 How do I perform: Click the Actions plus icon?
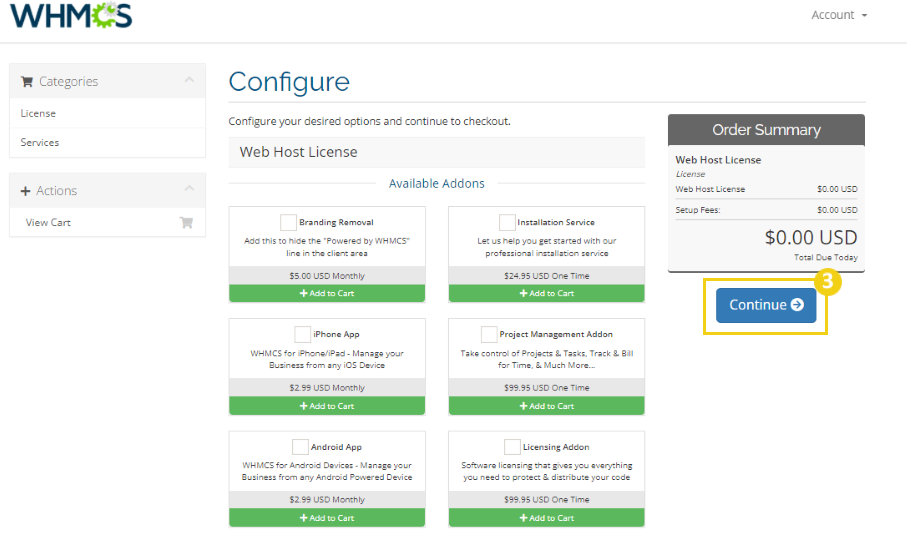pyautogui.click(x=25, y=191)
